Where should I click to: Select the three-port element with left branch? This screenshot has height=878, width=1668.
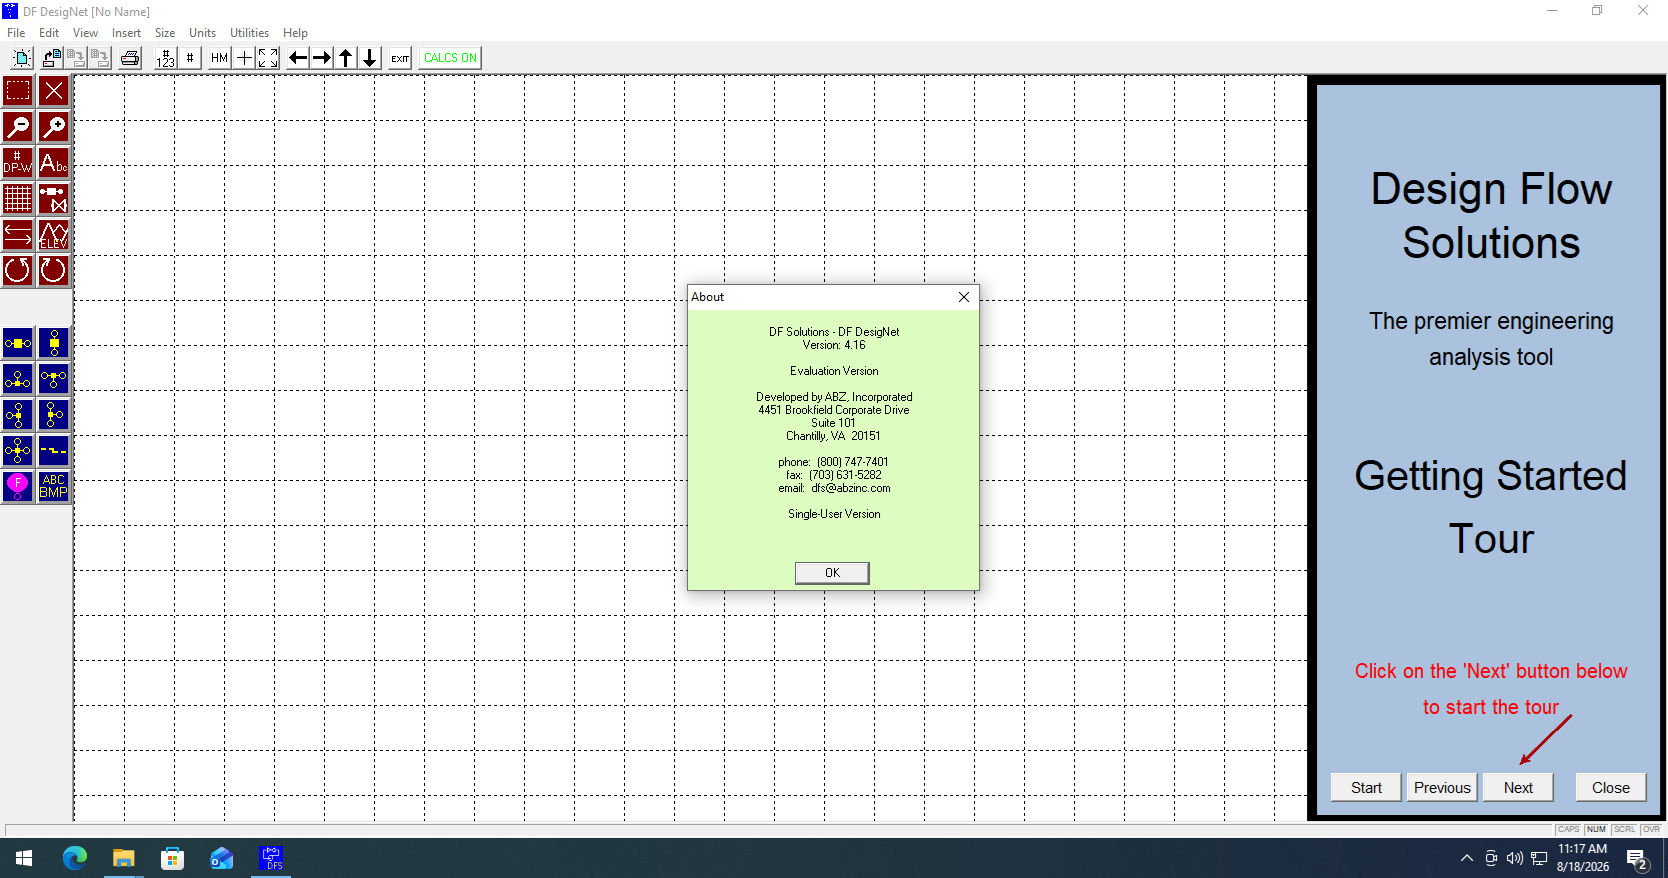(18, 415)
